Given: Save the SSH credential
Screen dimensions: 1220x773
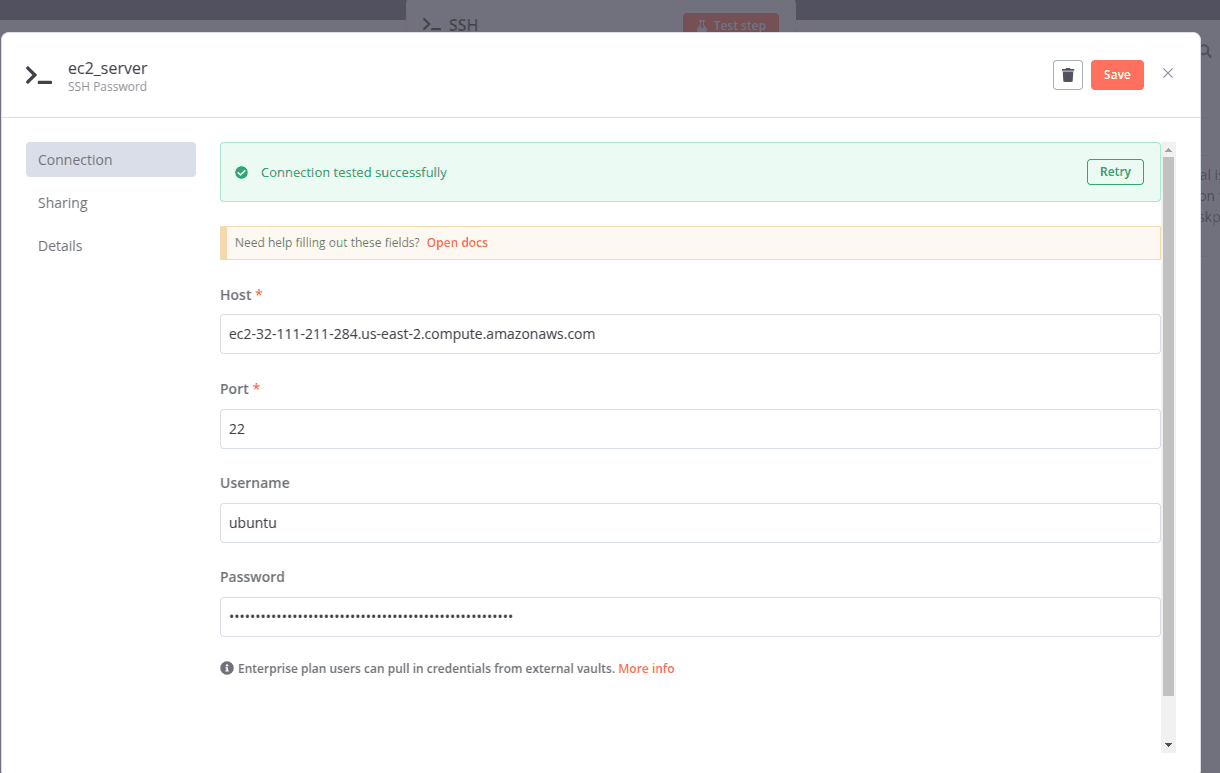Looking at the screenshot, I should pos(1117,75).
